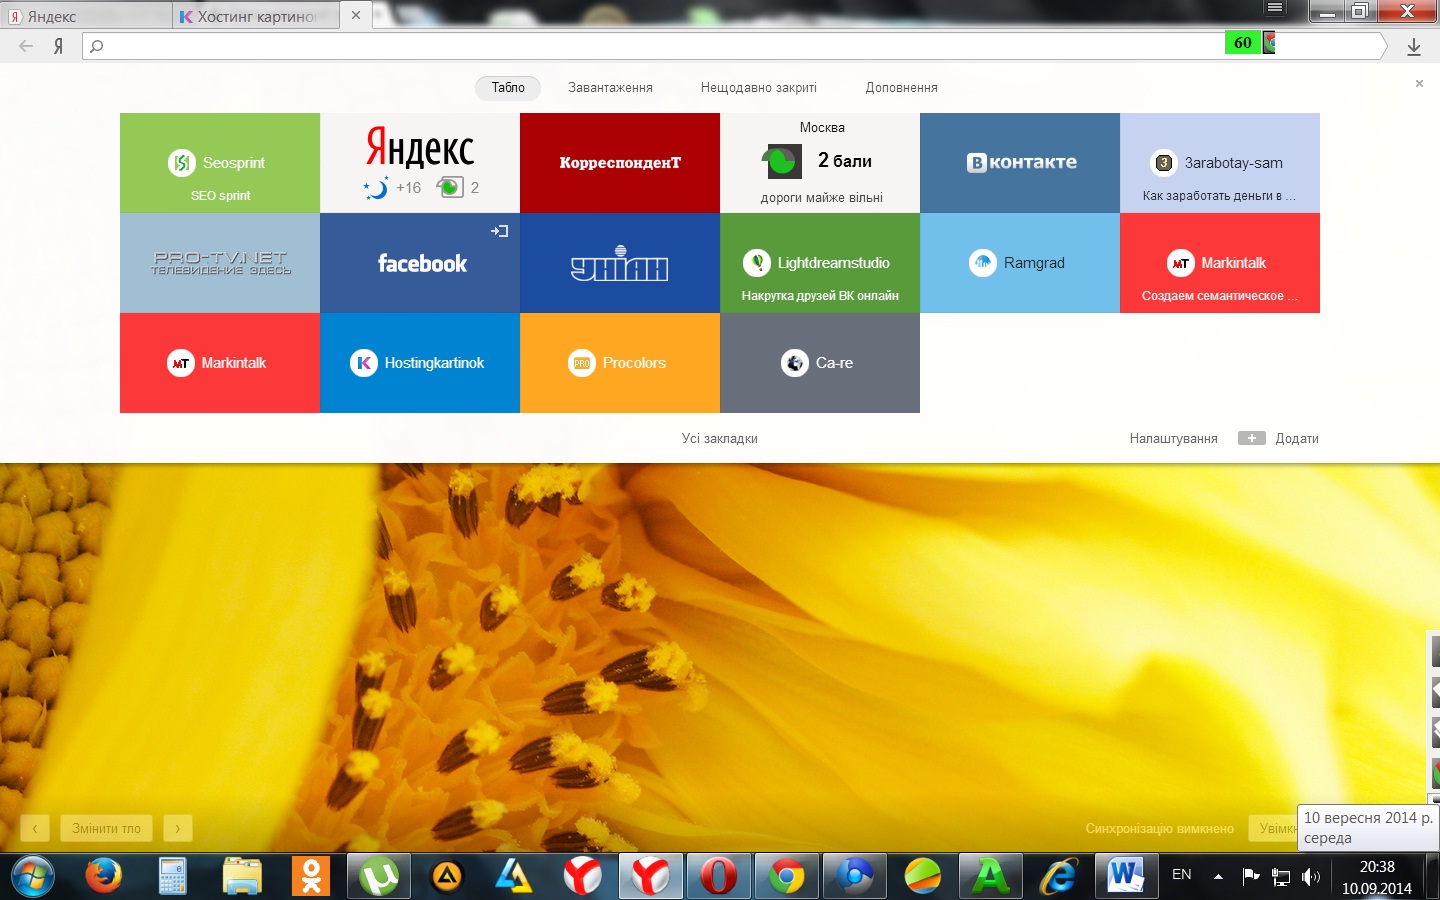Open the Ramgrad tile

[x=1020, y=263]
